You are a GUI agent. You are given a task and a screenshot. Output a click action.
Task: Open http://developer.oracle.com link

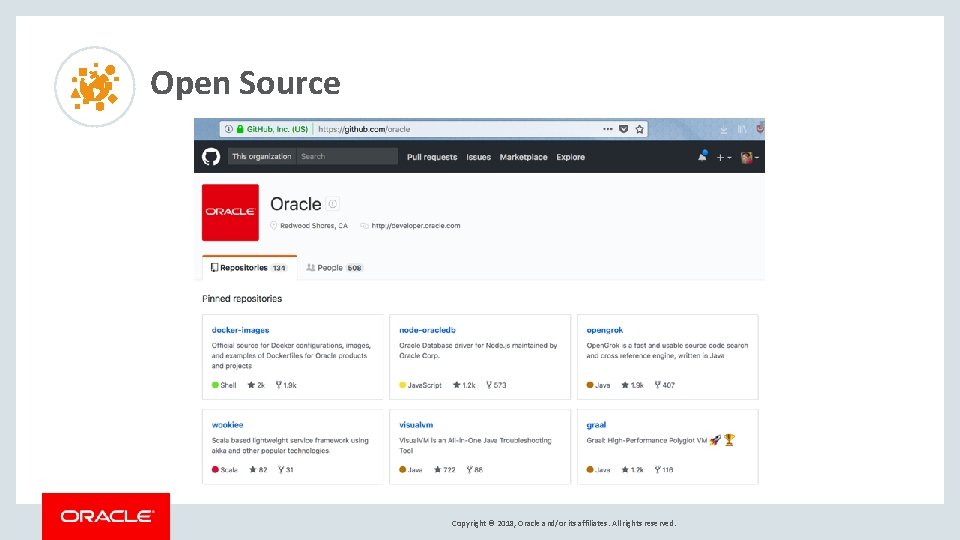pyautogui.click(x=416, y=225)
